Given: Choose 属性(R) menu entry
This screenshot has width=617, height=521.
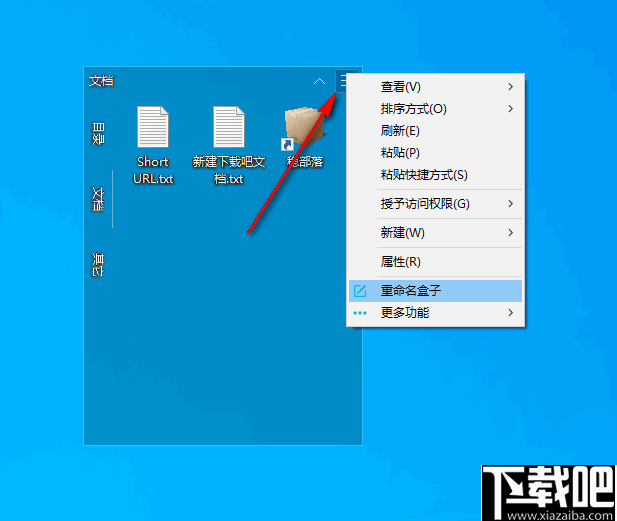Looking at the screenshot, I should point(435,262).
